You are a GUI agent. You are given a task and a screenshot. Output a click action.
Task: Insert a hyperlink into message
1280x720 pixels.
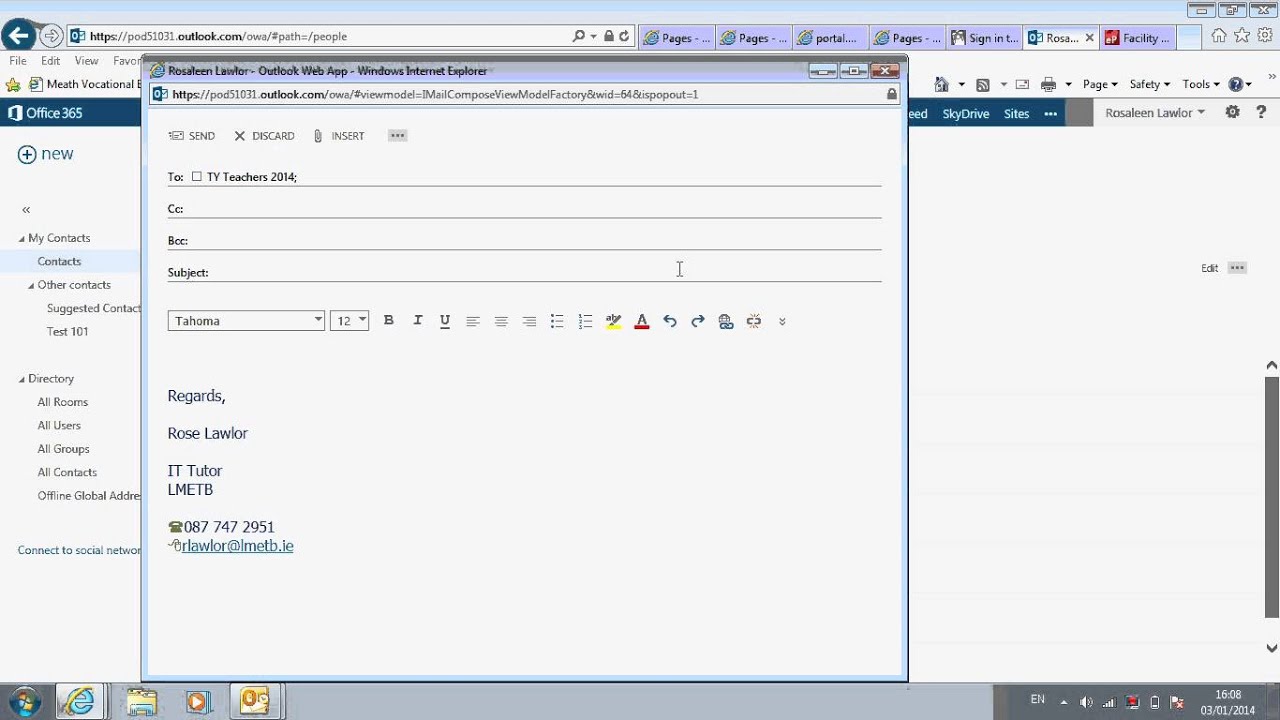tap(726, 321)
